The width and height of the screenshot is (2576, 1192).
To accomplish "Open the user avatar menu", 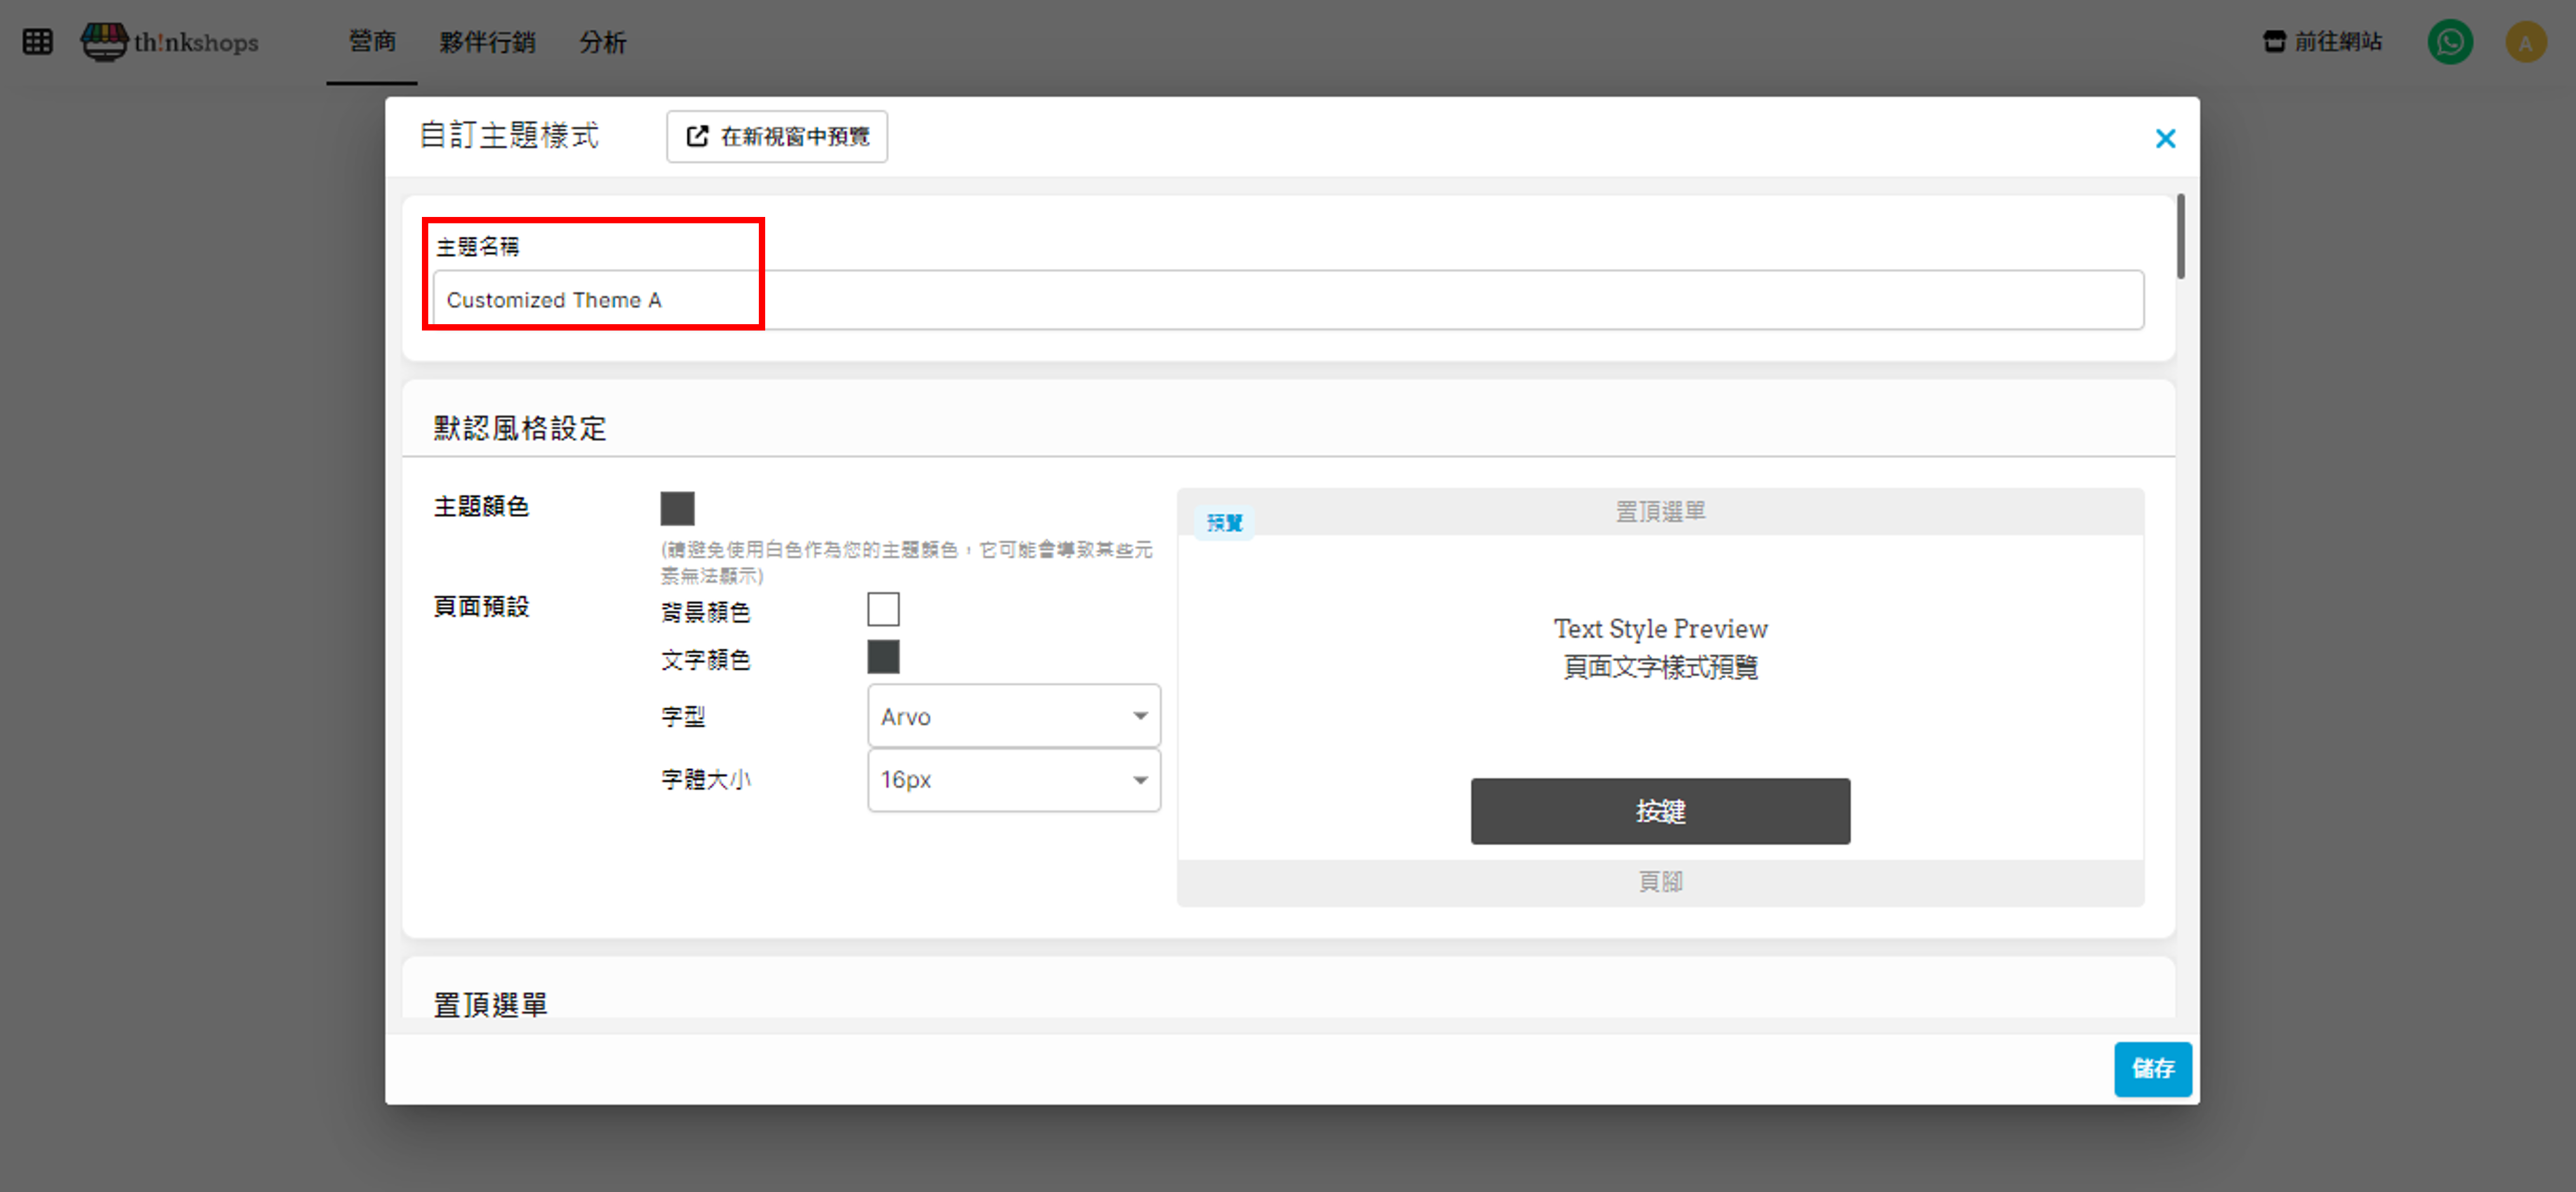I will [x=2525, y=42].
